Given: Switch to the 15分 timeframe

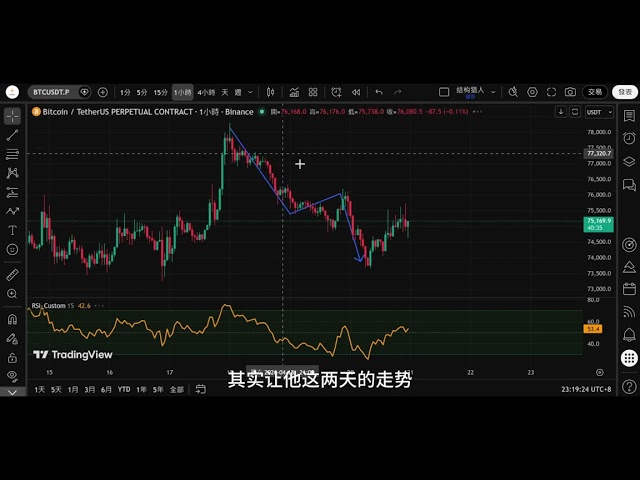Looking at the screenshot, I should [x=161, y=92].
